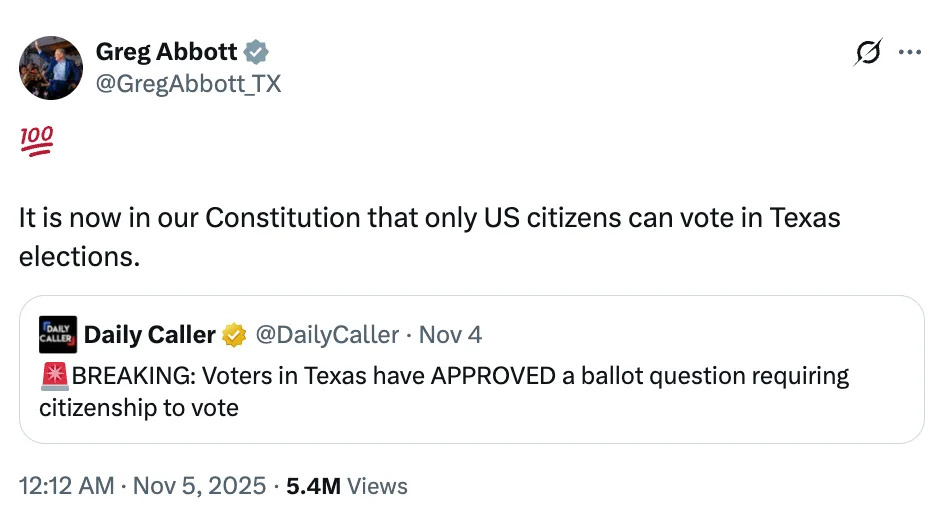Click the Daily Caller account name
Screen dimensions: 948x520
[149, 334]
